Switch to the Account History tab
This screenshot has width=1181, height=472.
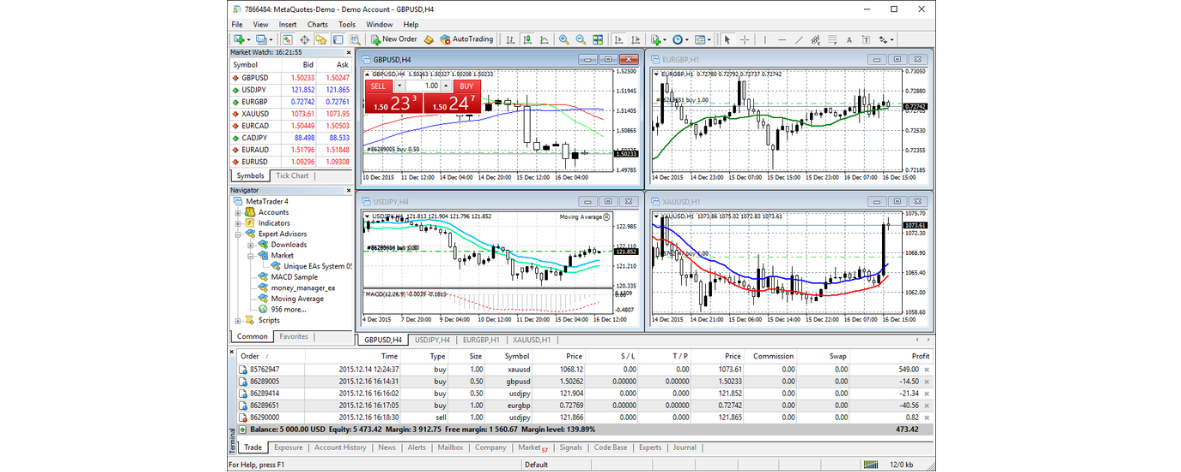340,448
